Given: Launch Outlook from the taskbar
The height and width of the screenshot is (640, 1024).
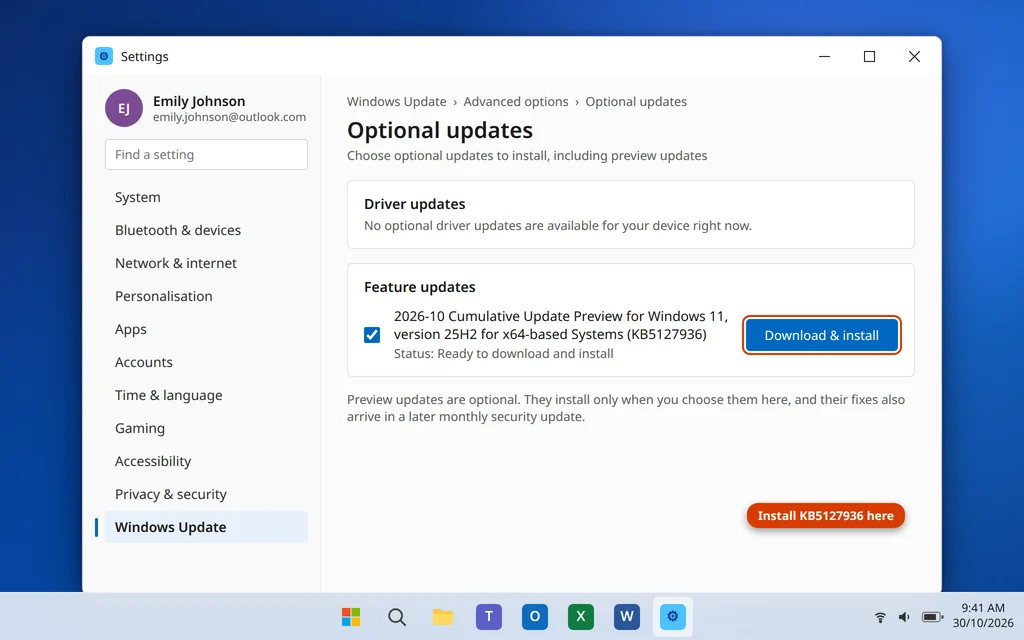Looking at the screenshot, I should tap(535, 616).
